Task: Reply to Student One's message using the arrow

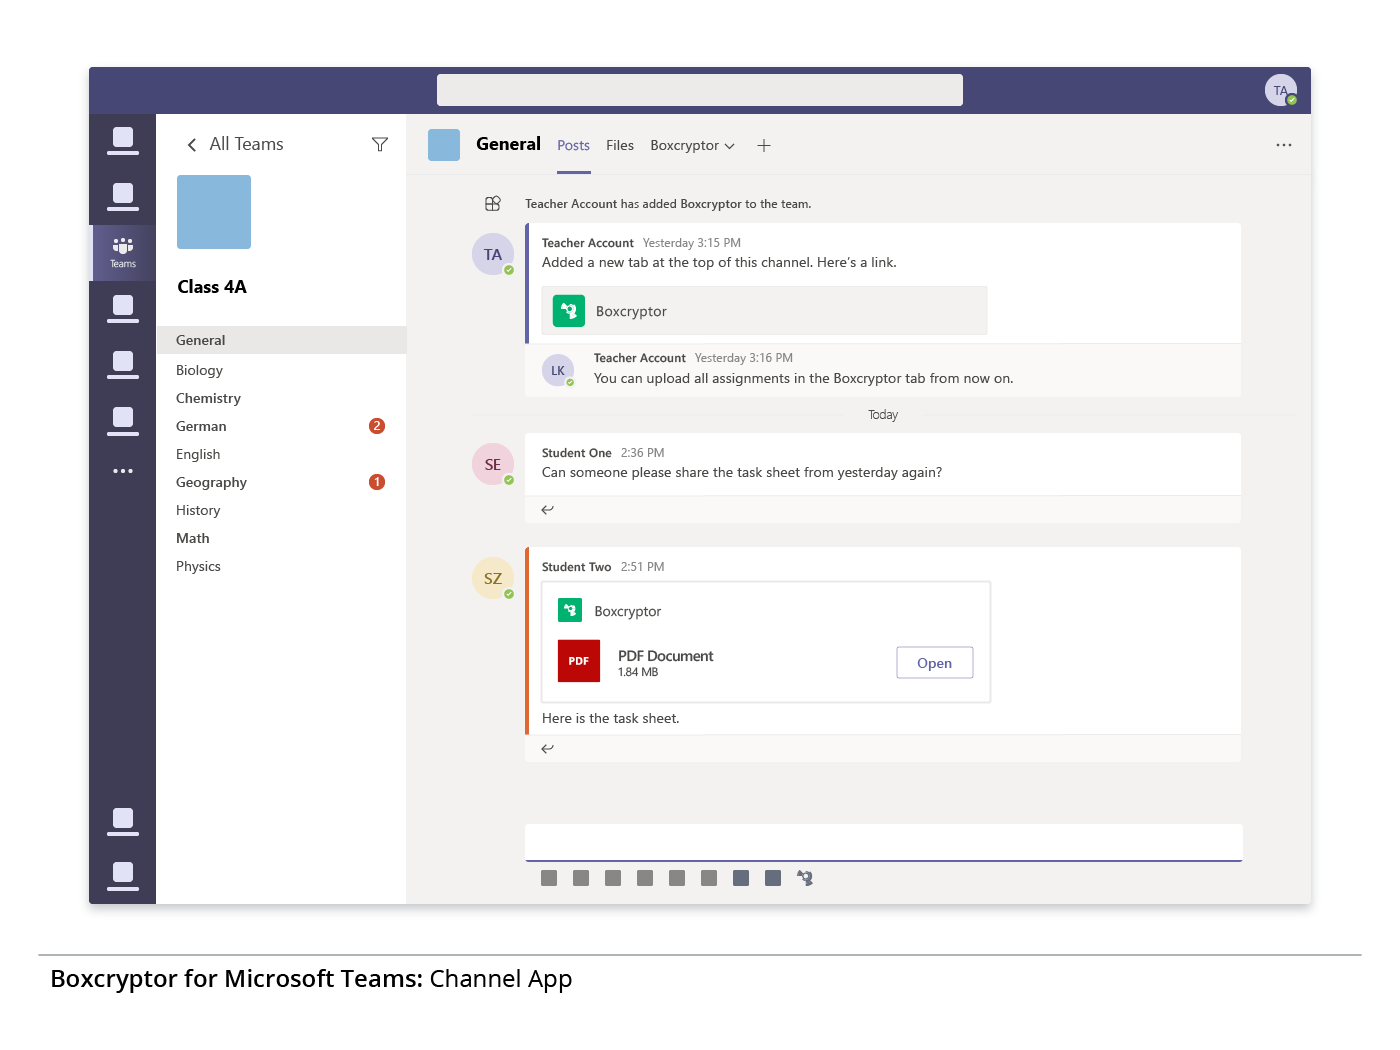Action: click(548, 510)
